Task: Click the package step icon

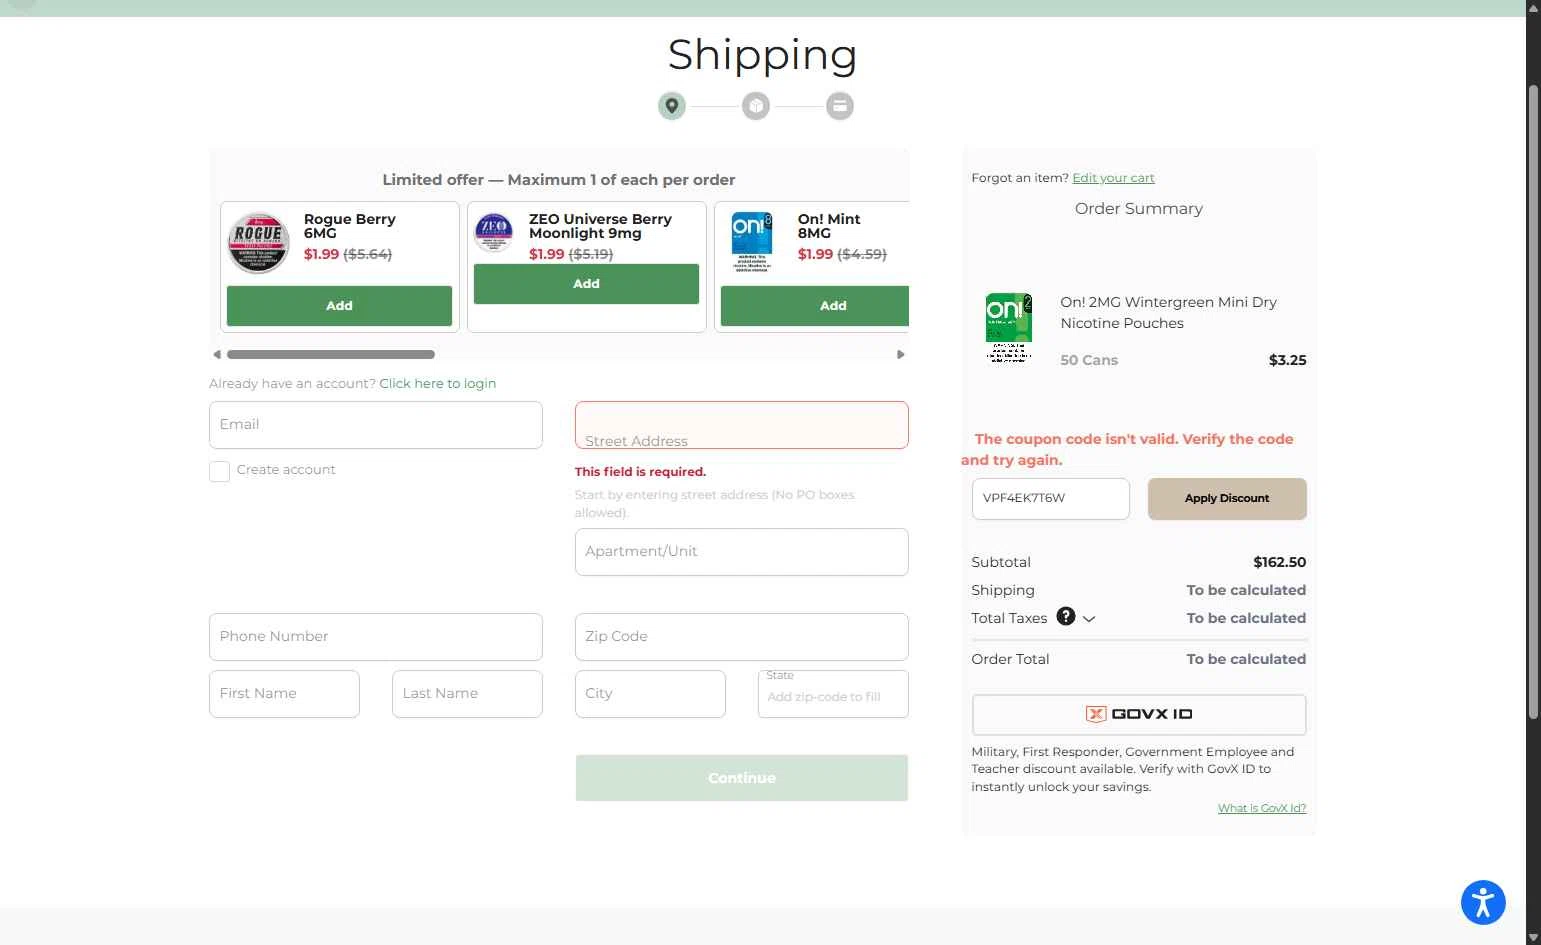Action: 756,106
